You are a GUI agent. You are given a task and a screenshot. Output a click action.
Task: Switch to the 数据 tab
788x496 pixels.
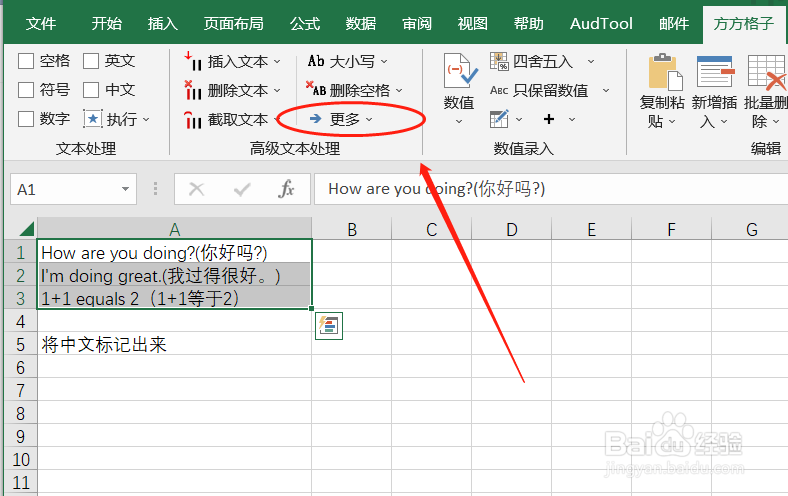361,24
